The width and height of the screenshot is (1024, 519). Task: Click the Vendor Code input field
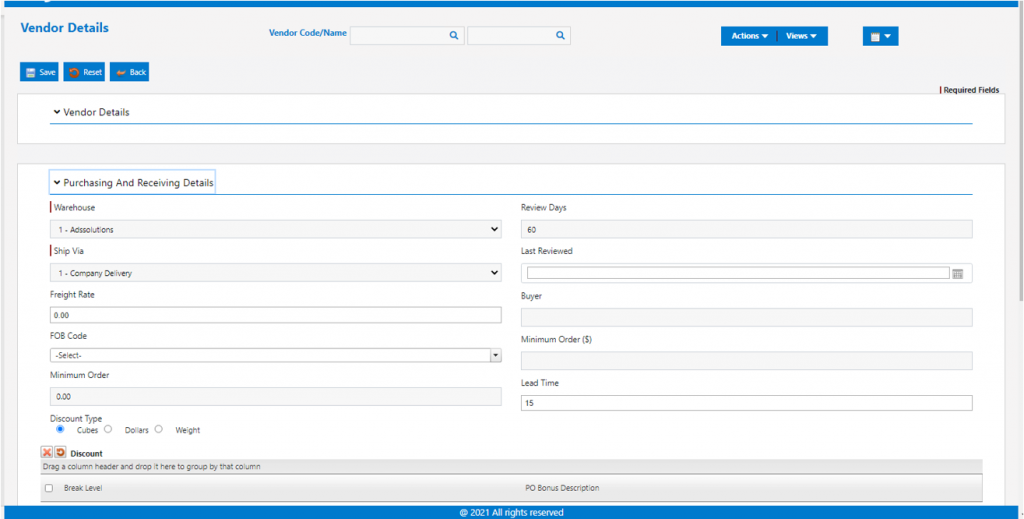pos(407,36)
